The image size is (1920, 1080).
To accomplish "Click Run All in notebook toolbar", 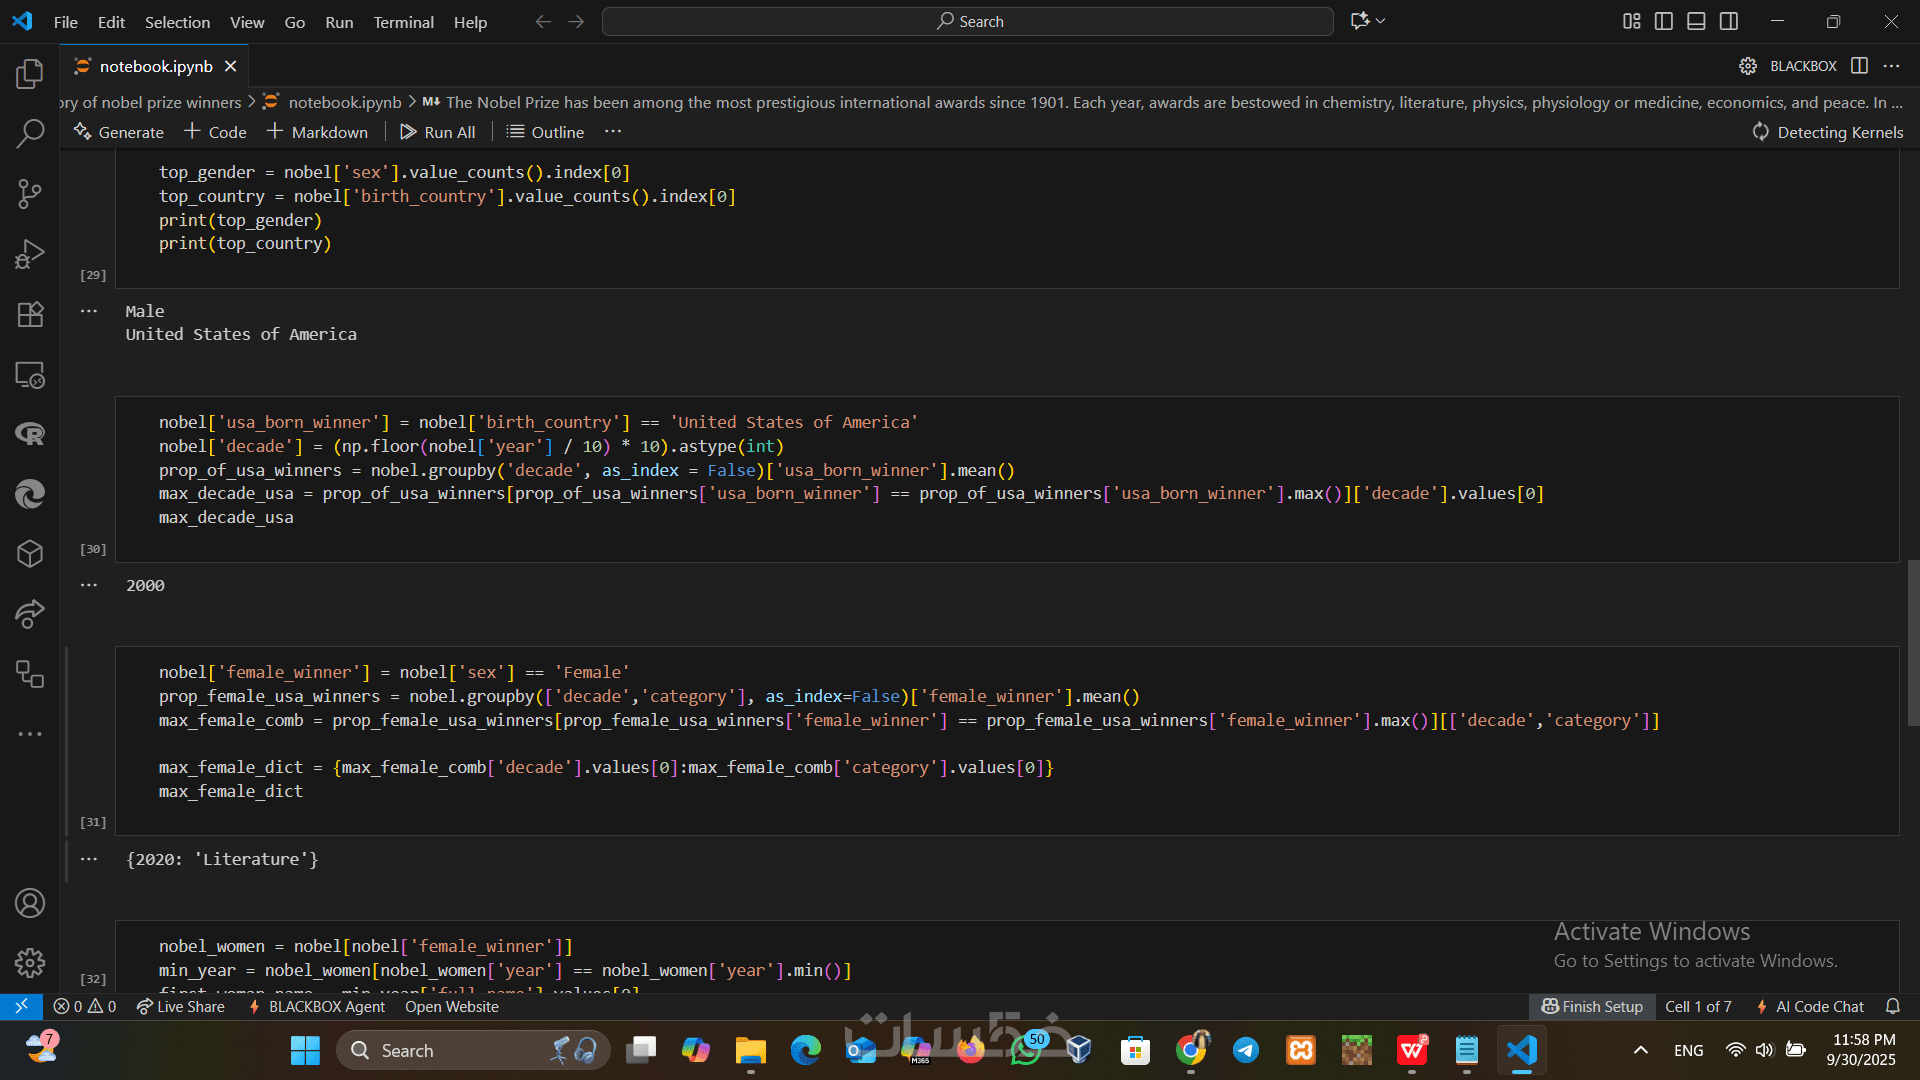I will pos(438,132).
